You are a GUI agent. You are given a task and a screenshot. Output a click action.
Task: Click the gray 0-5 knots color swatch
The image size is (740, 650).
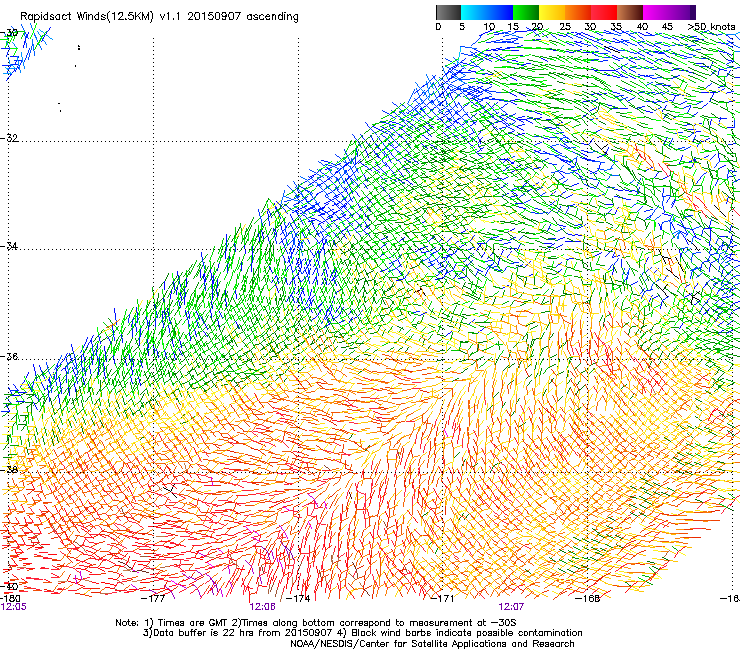coord(448,12)
